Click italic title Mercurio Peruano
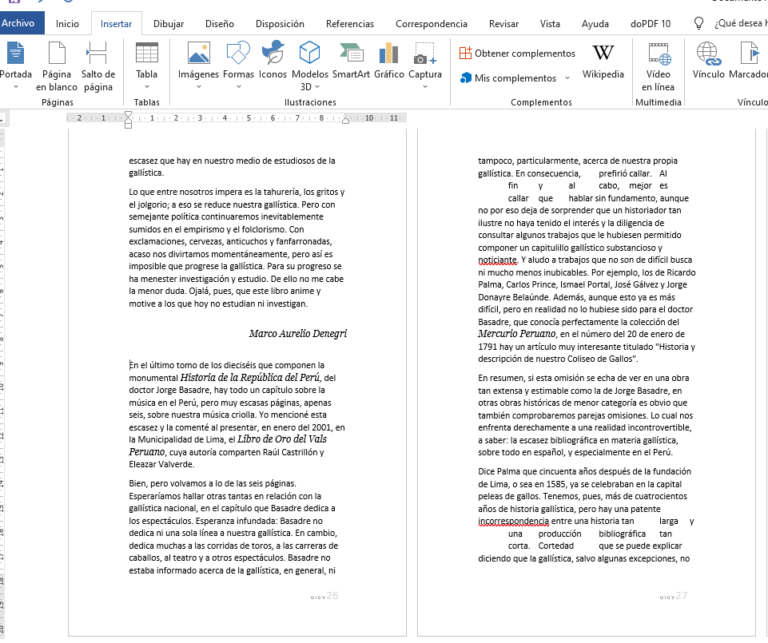The width and height of the screenshot is (768, 643). click(x=517, y=333)
